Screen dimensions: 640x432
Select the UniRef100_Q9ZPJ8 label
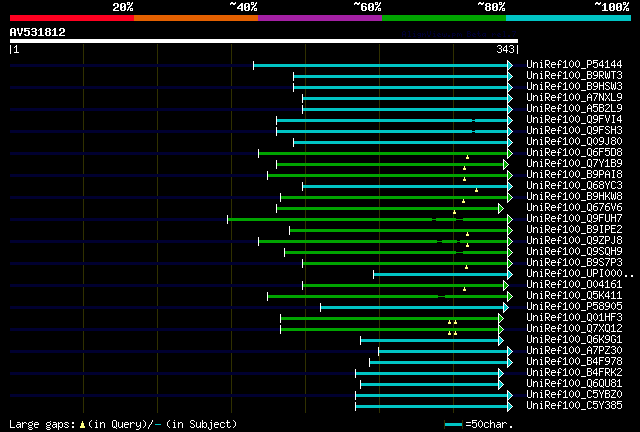pyautogui.click(x=574, y=240)
